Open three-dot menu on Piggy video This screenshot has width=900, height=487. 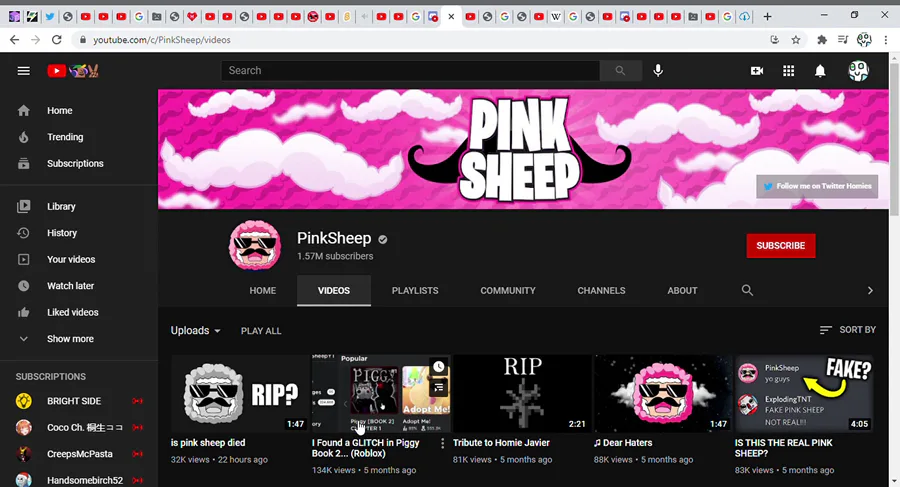[x=442, y=443]
